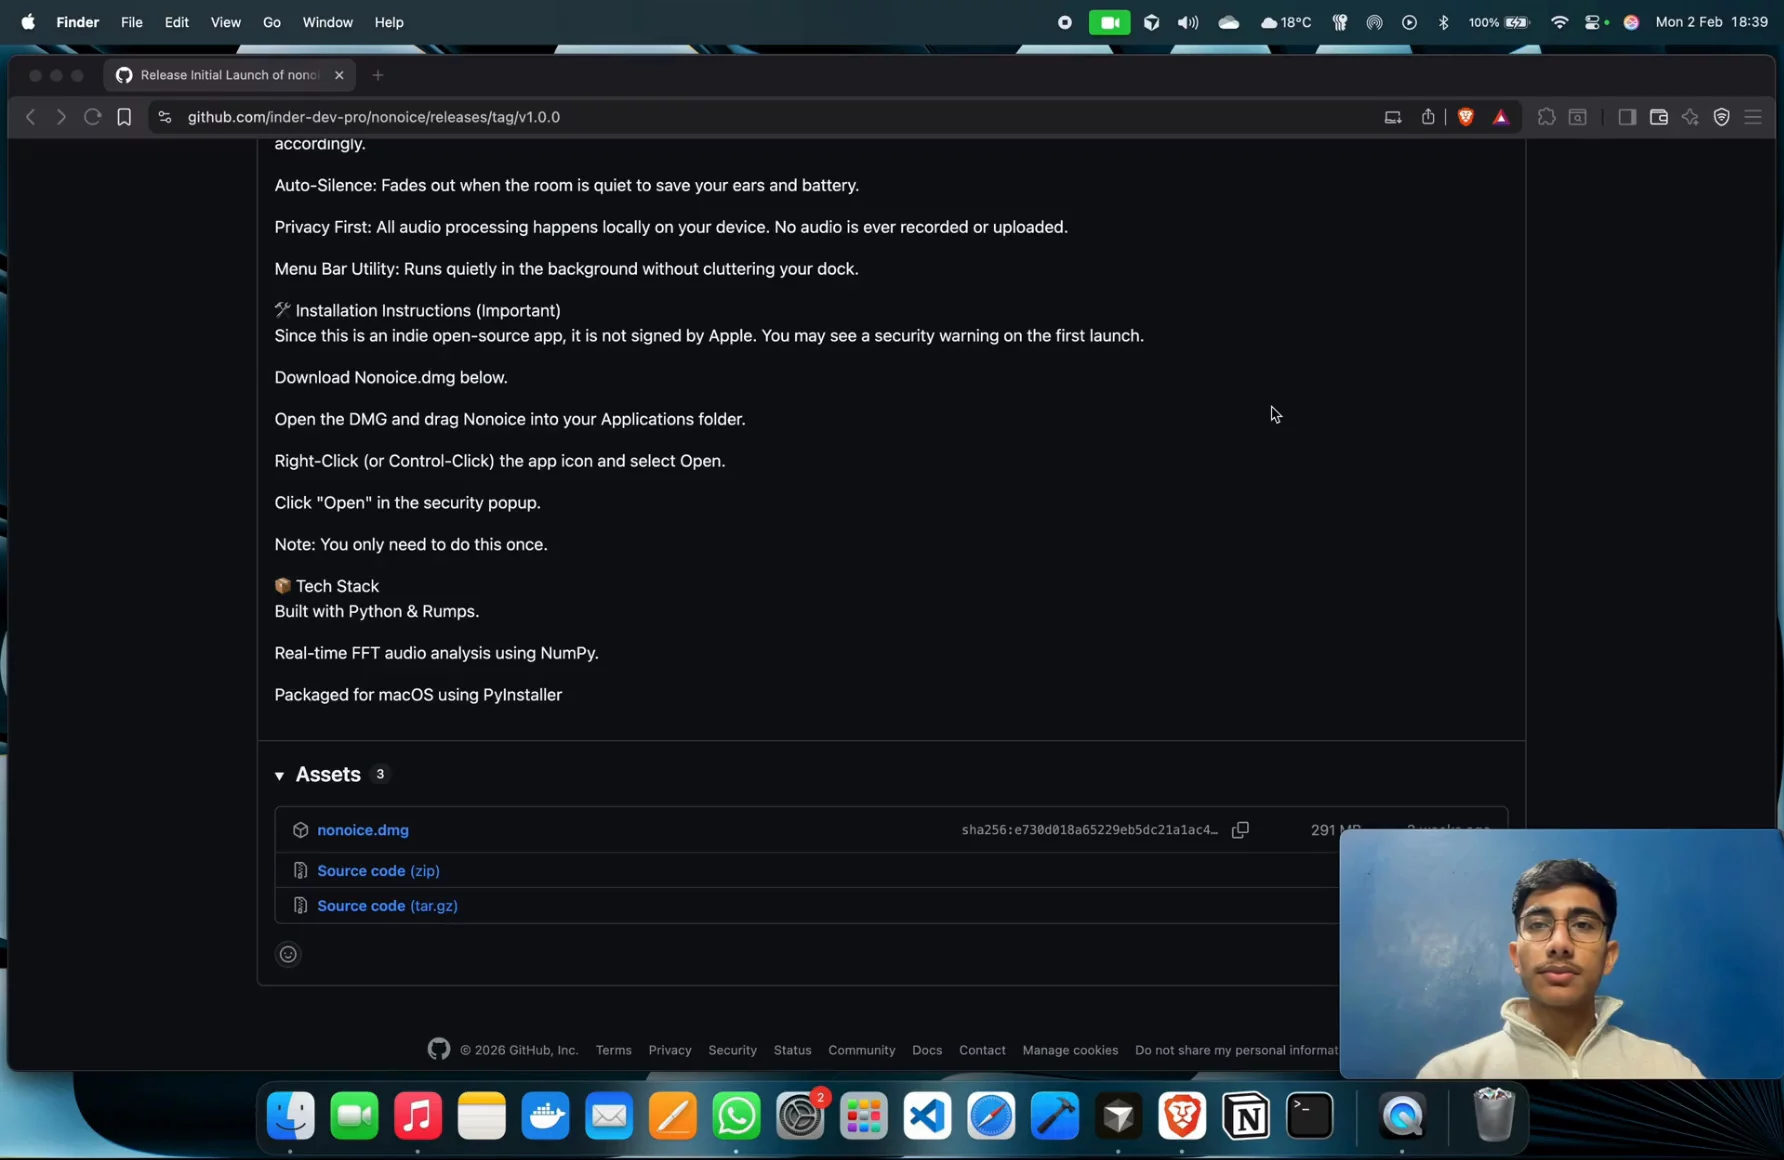Collapse the Assets section
Viewport: 1784px width, 1160px height.
[x=280, y=775]
